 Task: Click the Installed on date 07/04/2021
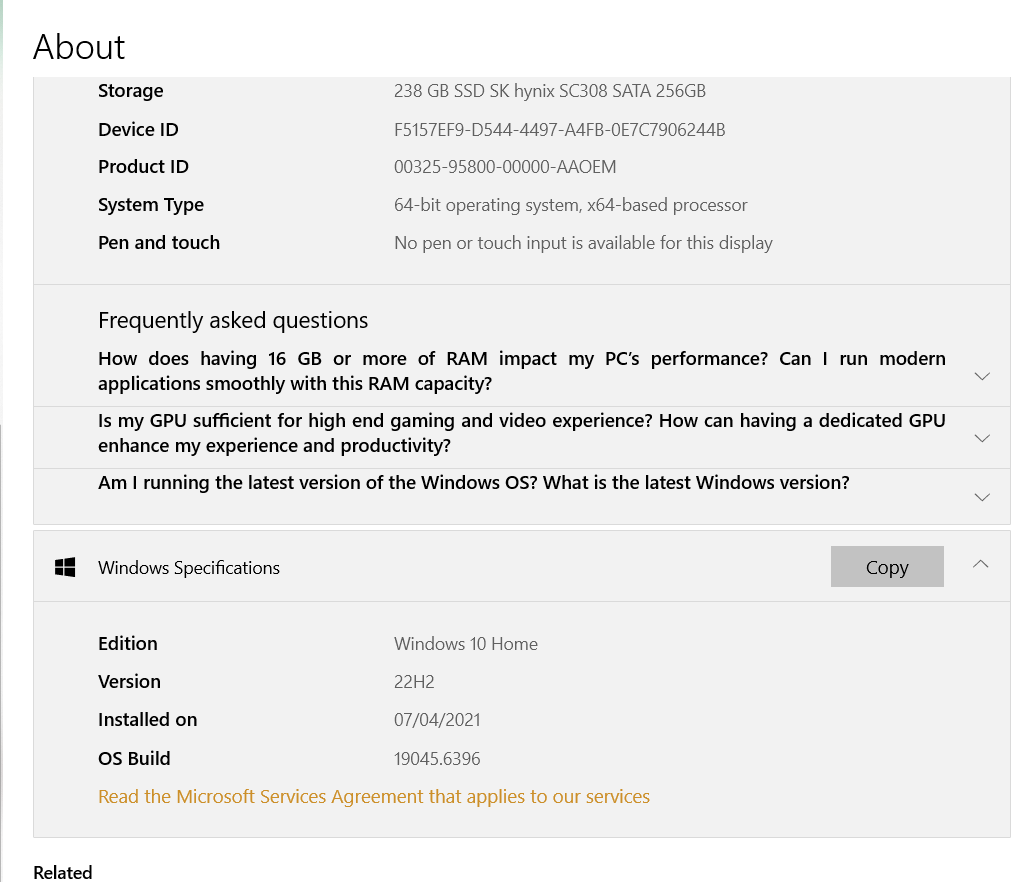click(x=436, y=719)
